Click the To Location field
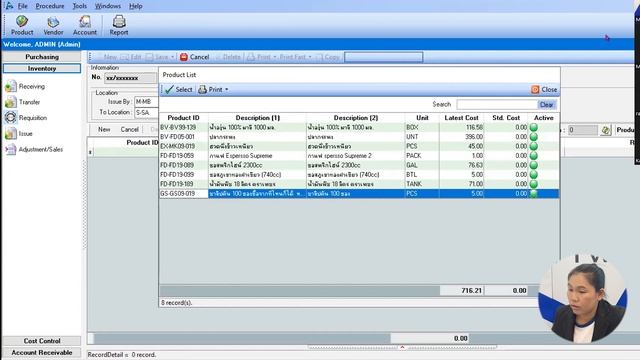The image size is (640, 360). click(146, 112)
